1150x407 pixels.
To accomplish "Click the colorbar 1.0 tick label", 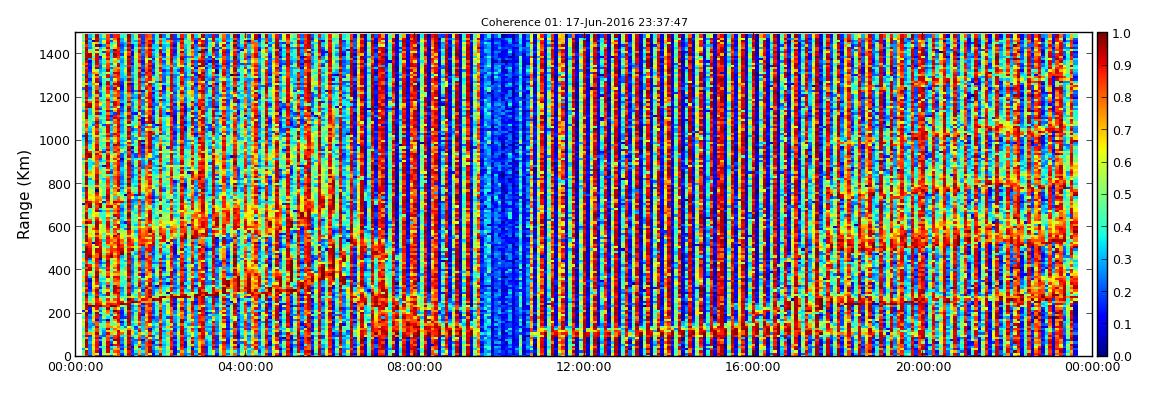I will pyautogui.click(x=1121, y=34).
